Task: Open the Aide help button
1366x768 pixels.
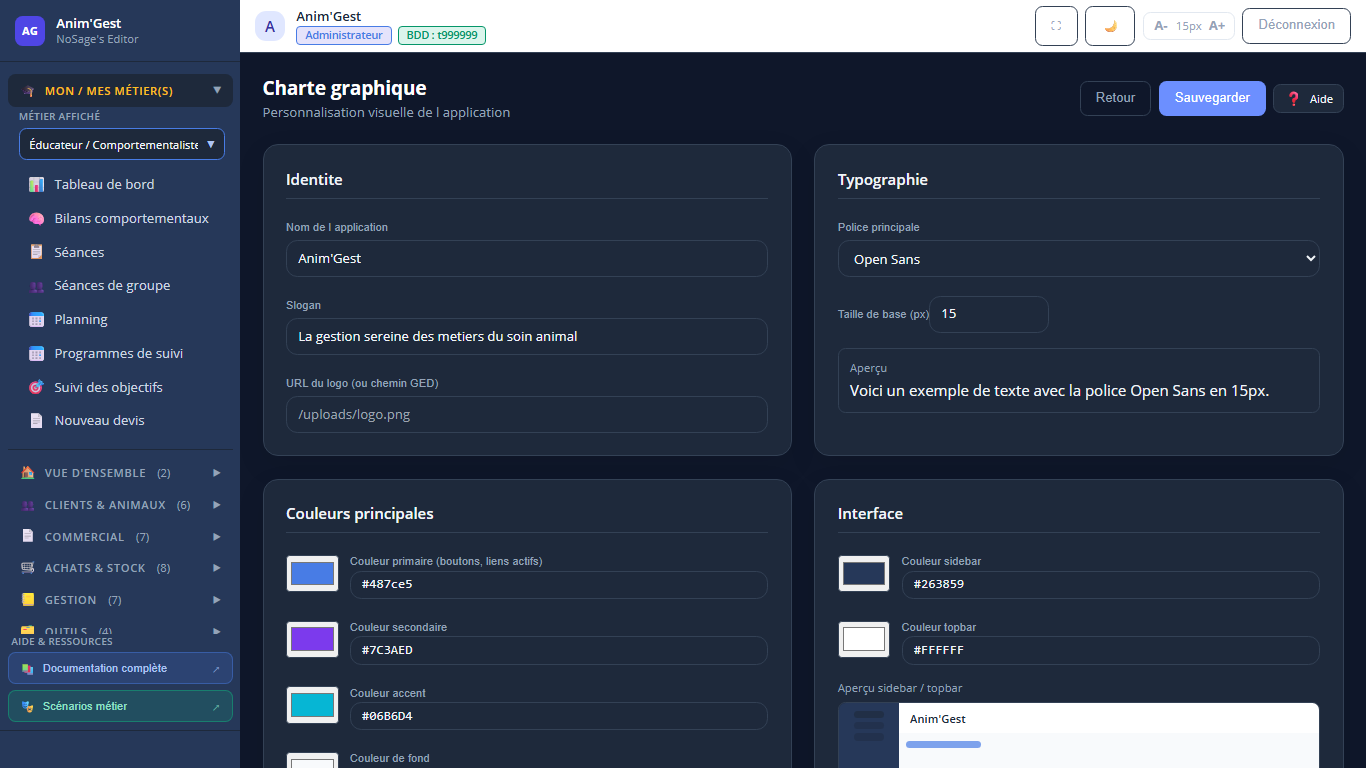Action: click(x=1308, y=99)
